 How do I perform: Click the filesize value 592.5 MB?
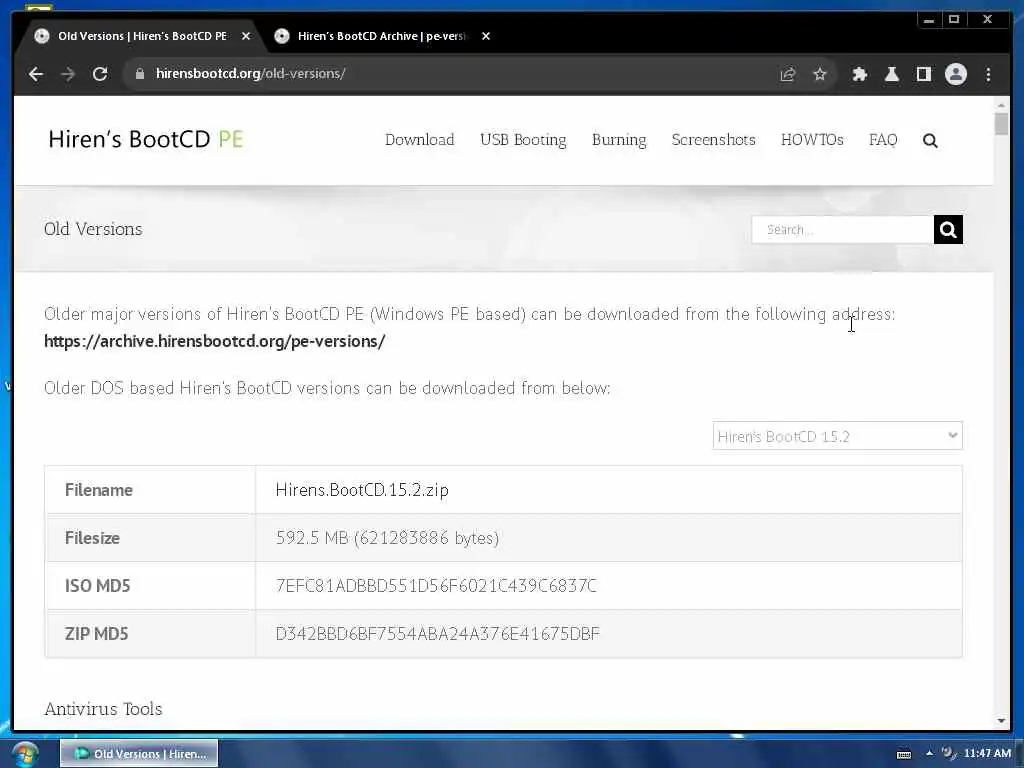point(387,538)
